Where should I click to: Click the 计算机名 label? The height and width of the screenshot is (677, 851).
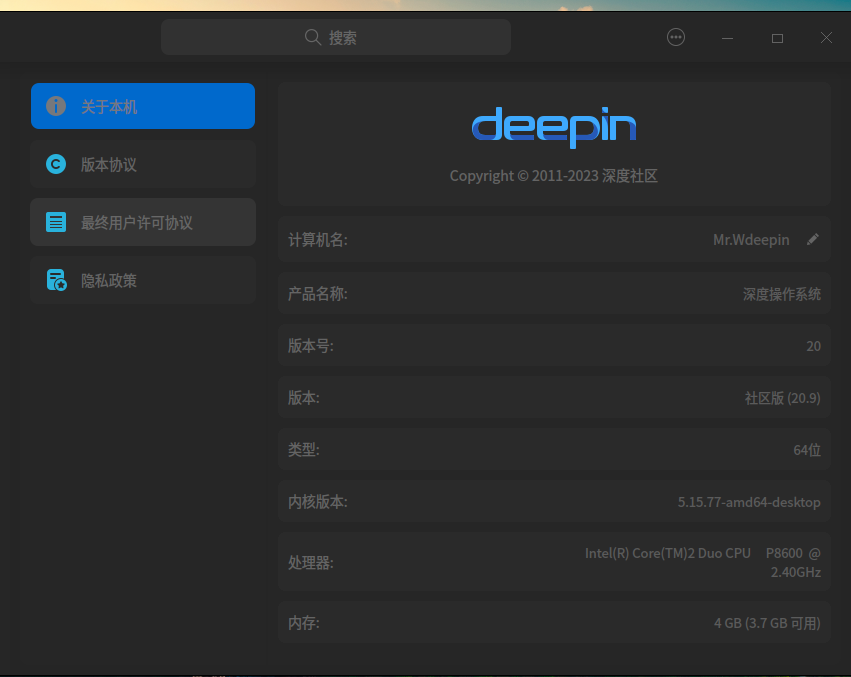[x=318, y=240]
